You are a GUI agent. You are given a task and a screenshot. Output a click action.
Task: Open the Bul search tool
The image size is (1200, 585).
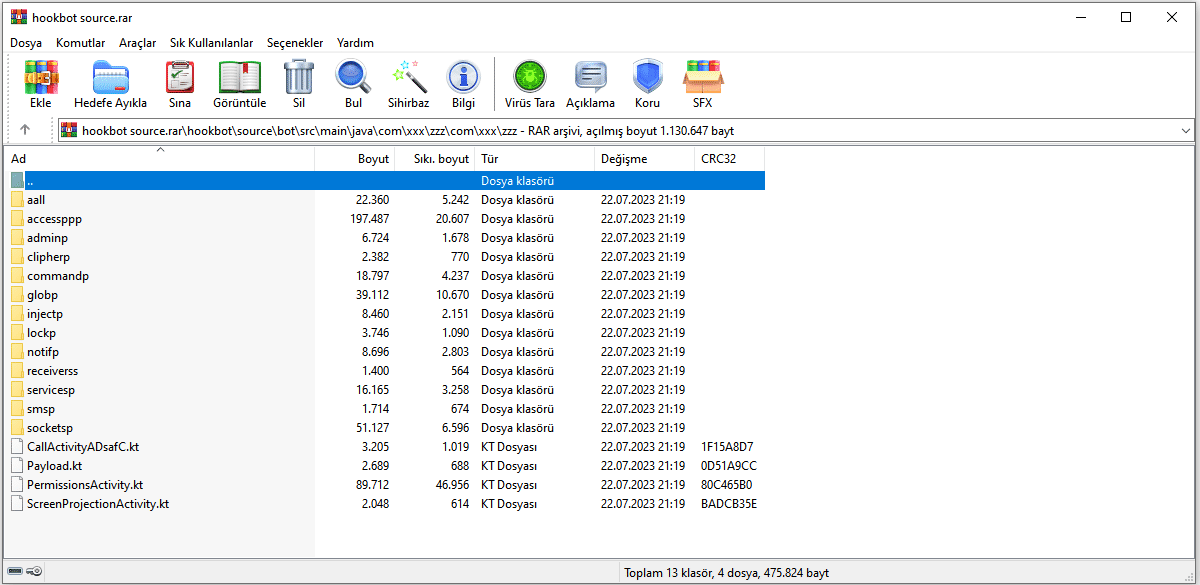coord(353,84)
